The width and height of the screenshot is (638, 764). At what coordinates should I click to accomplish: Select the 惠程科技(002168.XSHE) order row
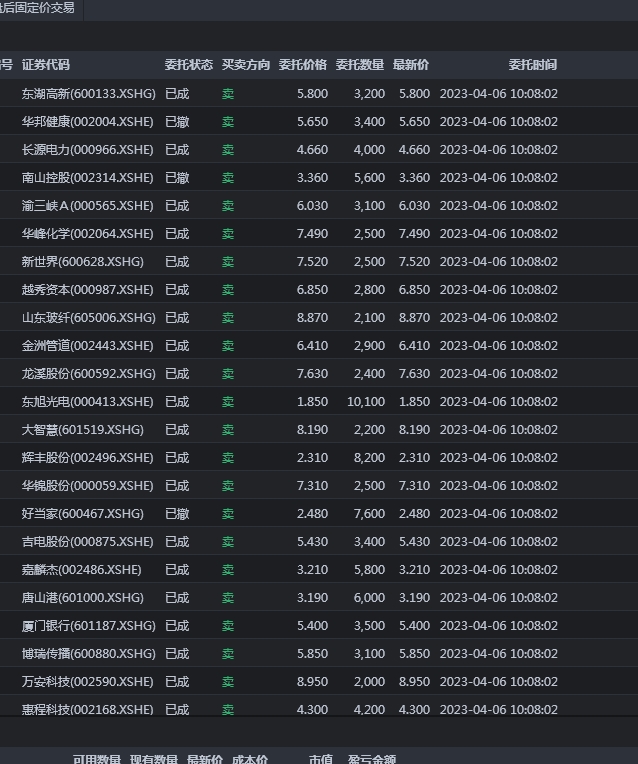coord(319,707)
